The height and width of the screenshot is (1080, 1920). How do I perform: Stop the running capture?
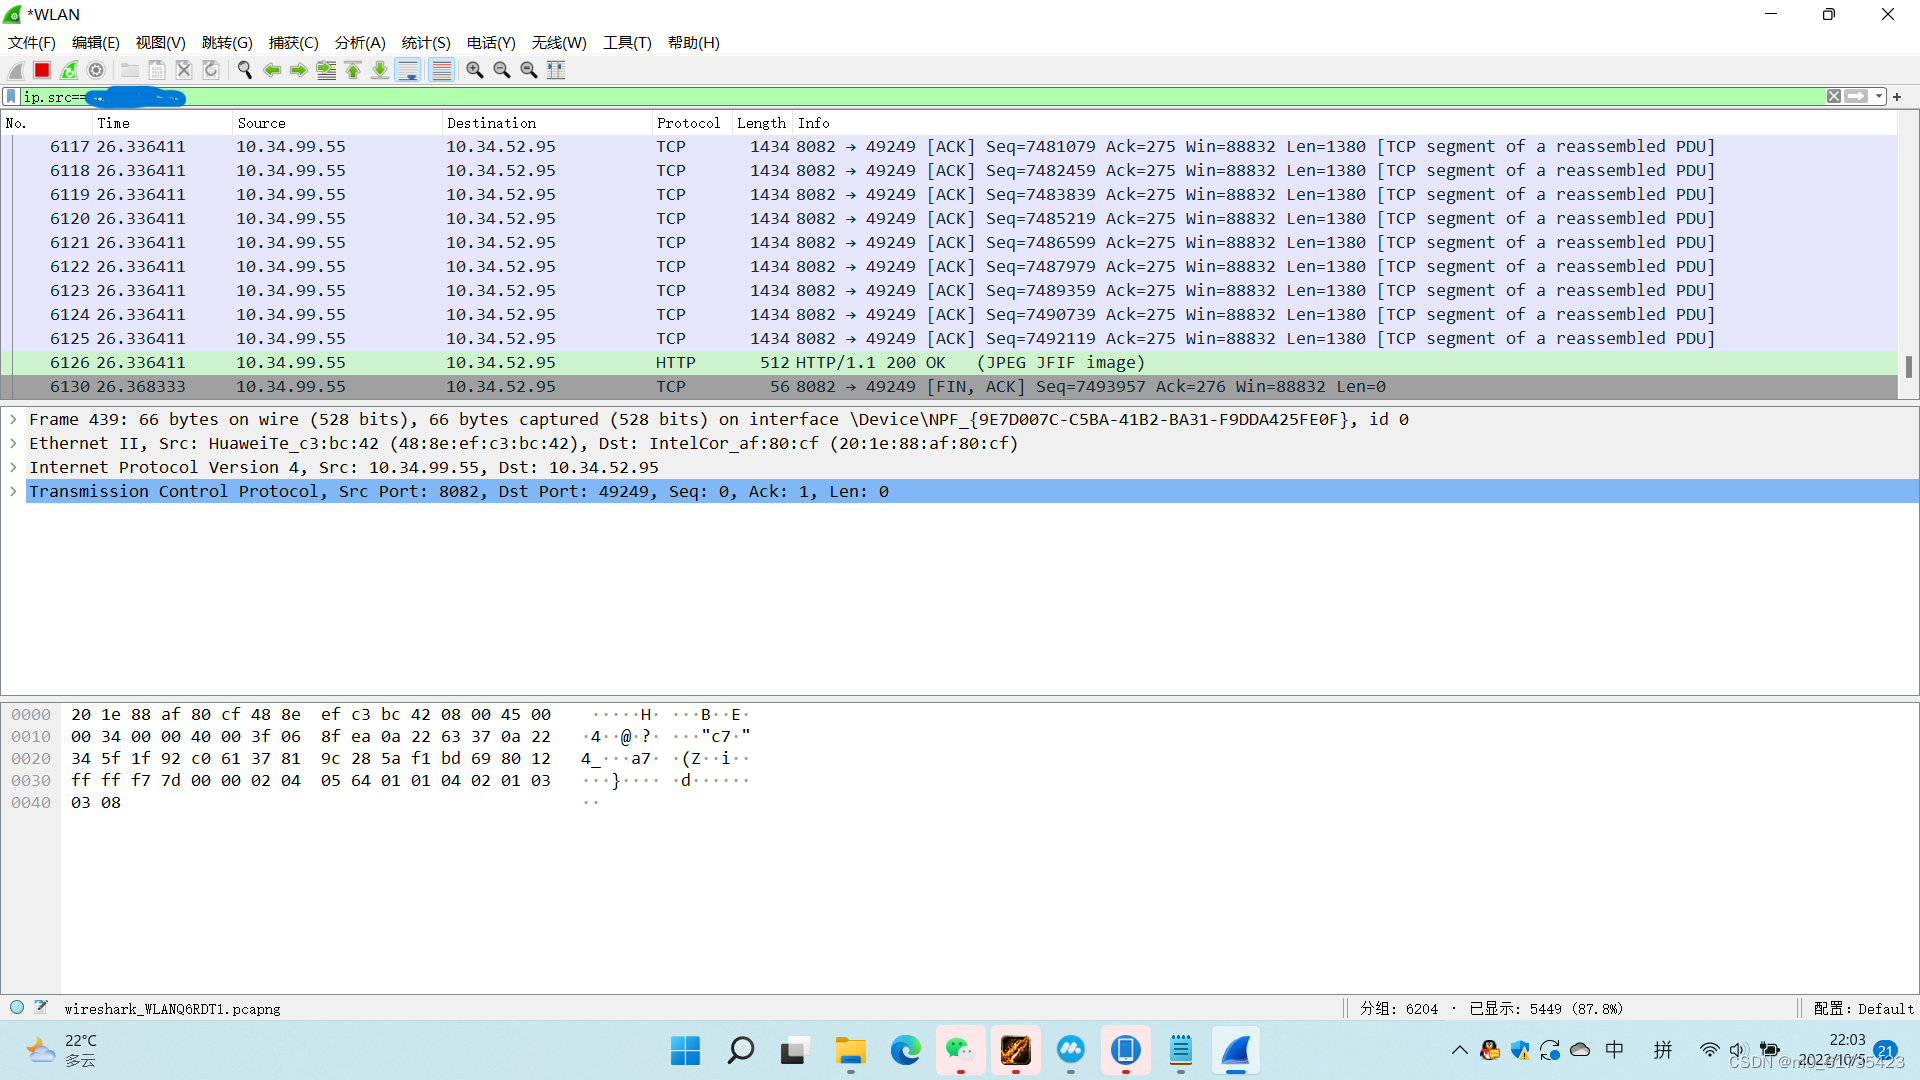click(x=41, y=70)
